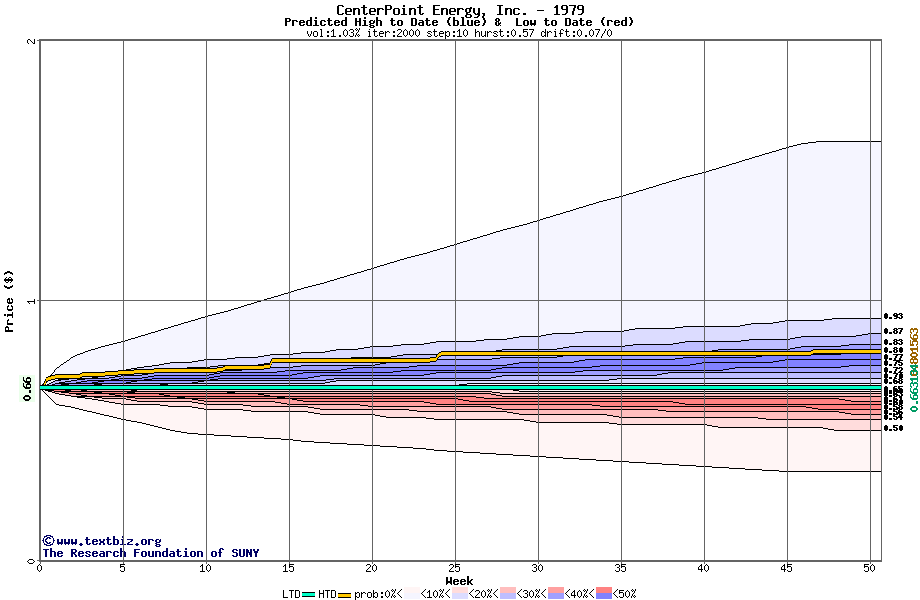
Task: Click the 'HTD' legend label
Action: (327, 594)
